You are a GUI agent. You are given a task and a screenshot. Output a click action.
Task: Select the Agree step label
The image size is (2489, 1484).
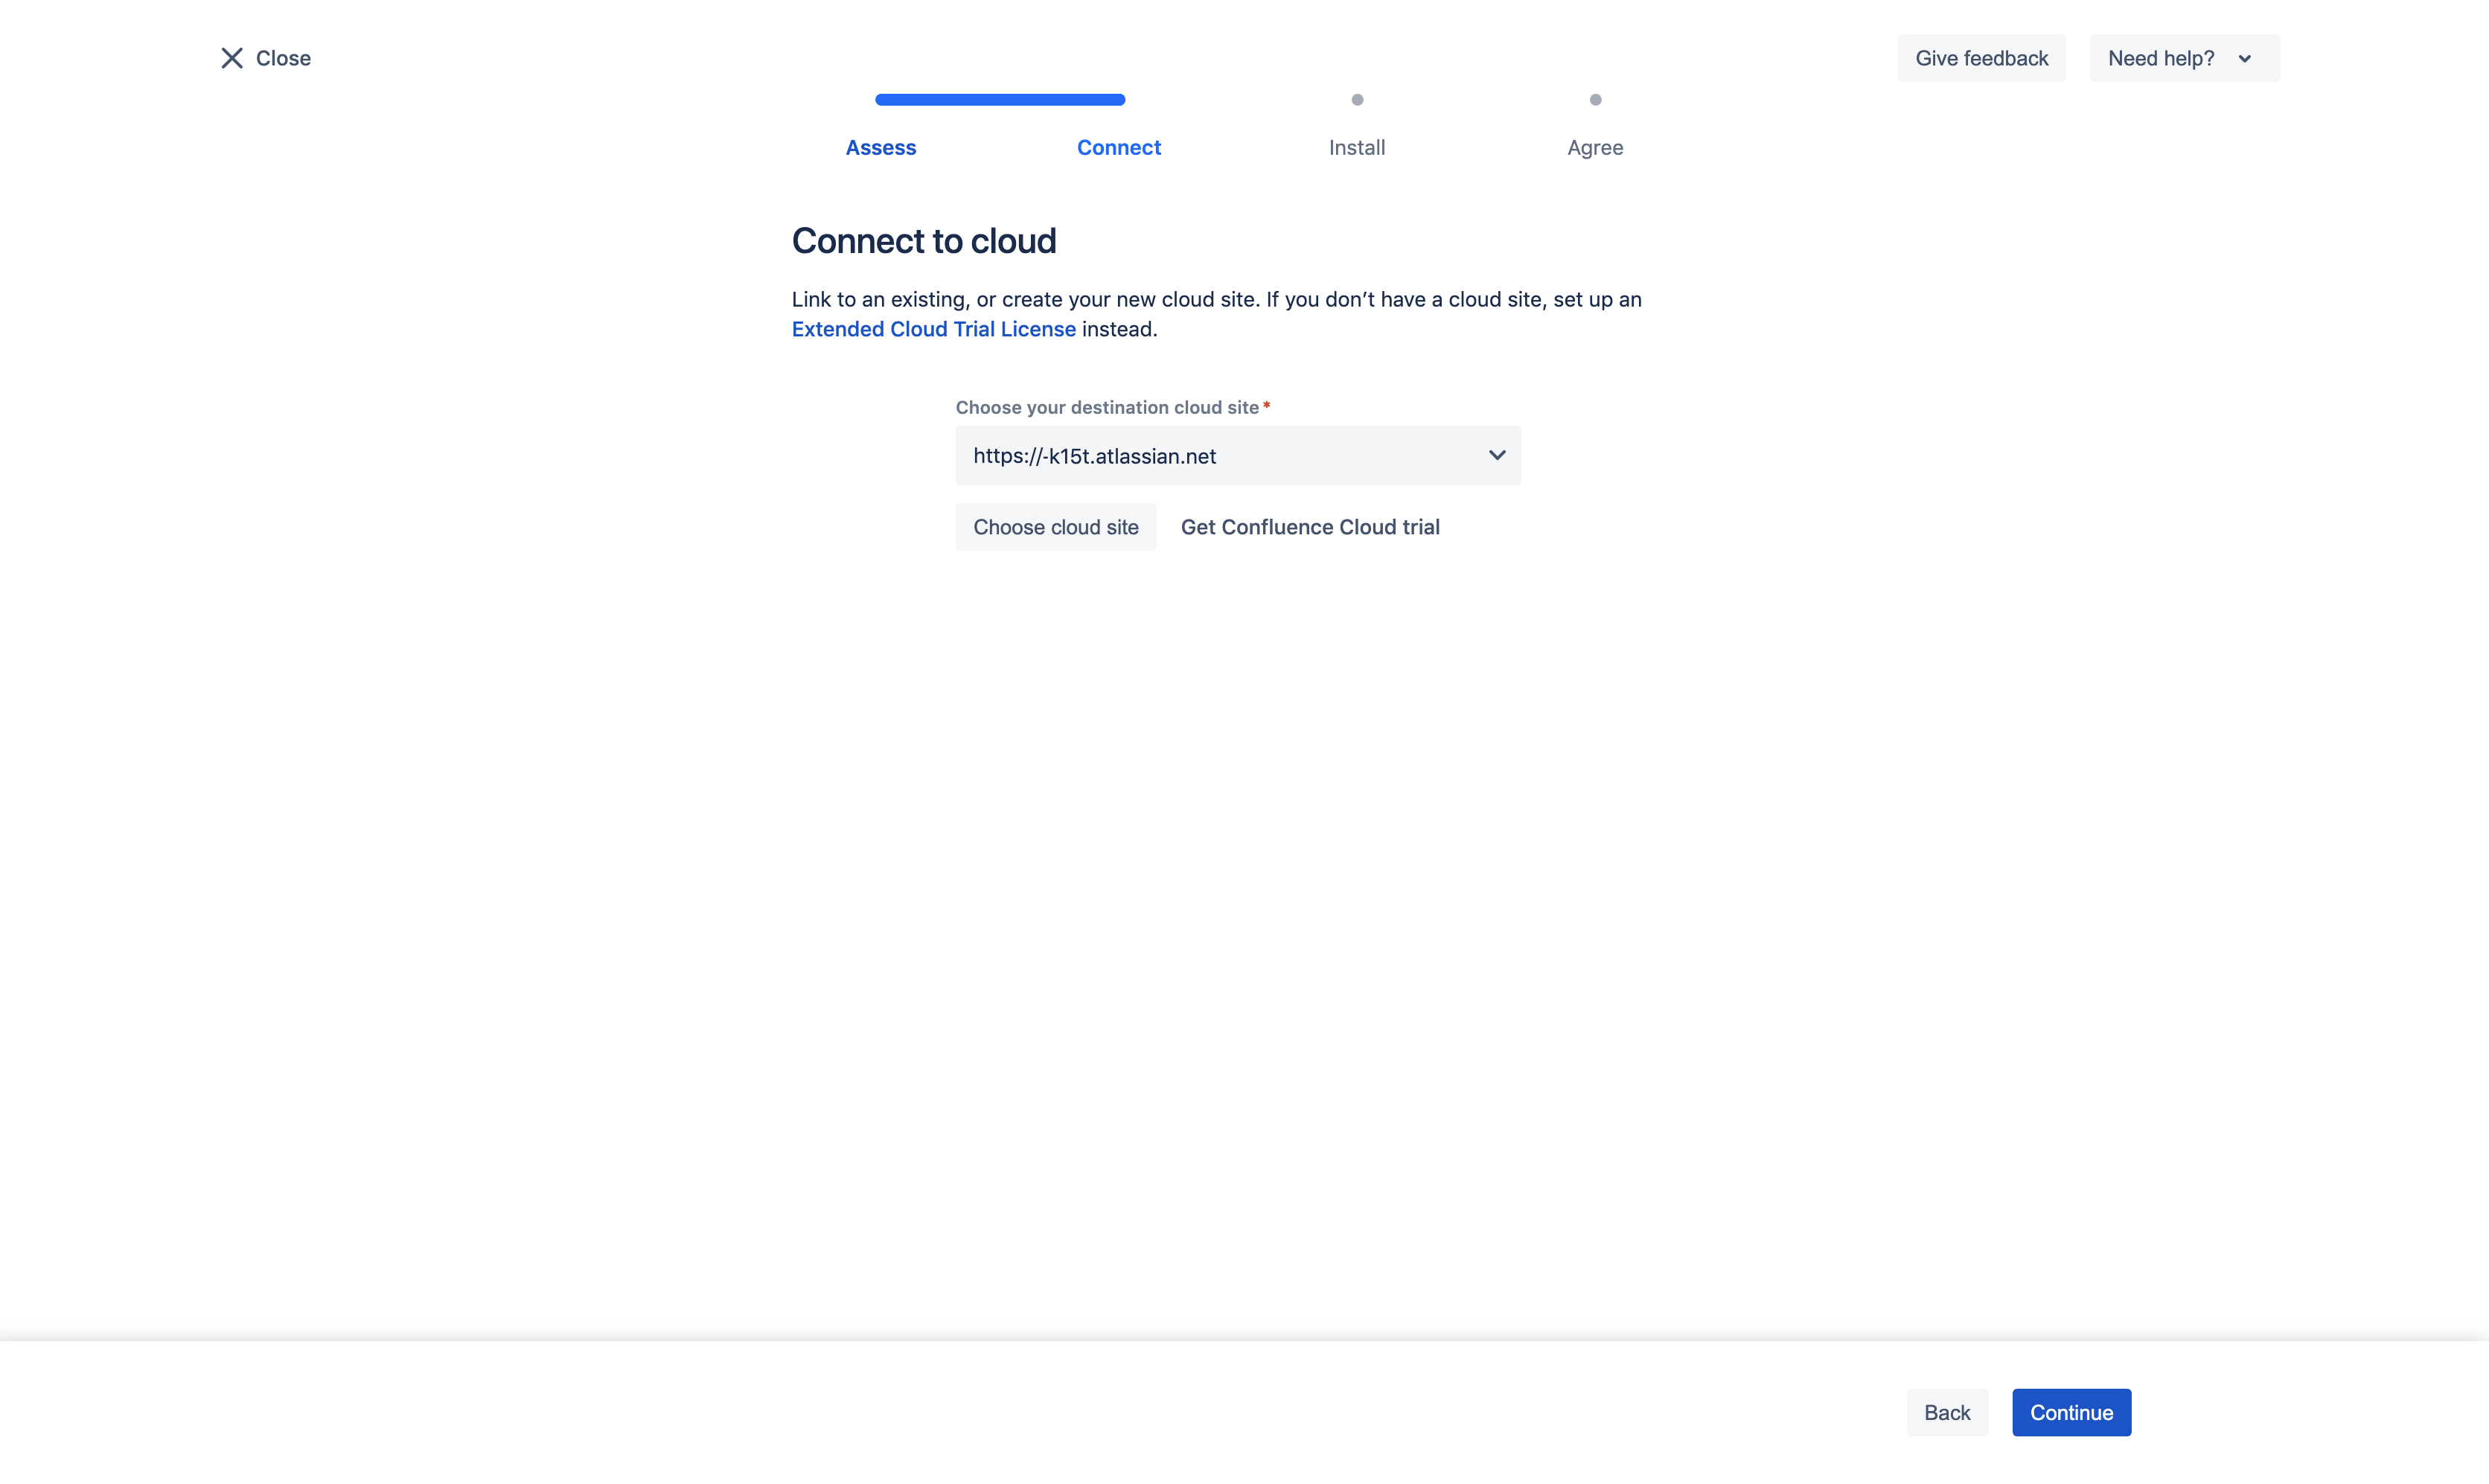(x=1594, y=147)
